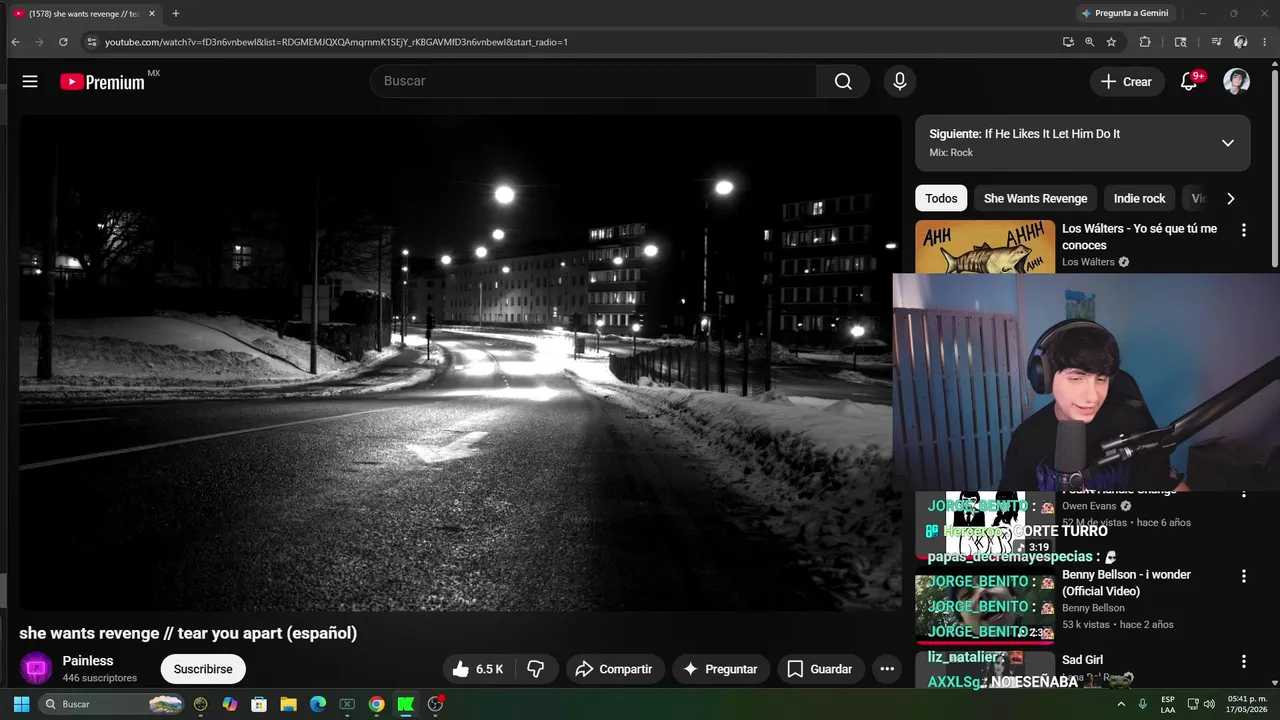Screen dimensions: 1280x720
Task: Show more filter chips with right arrow
Action: pos(1230,198)
